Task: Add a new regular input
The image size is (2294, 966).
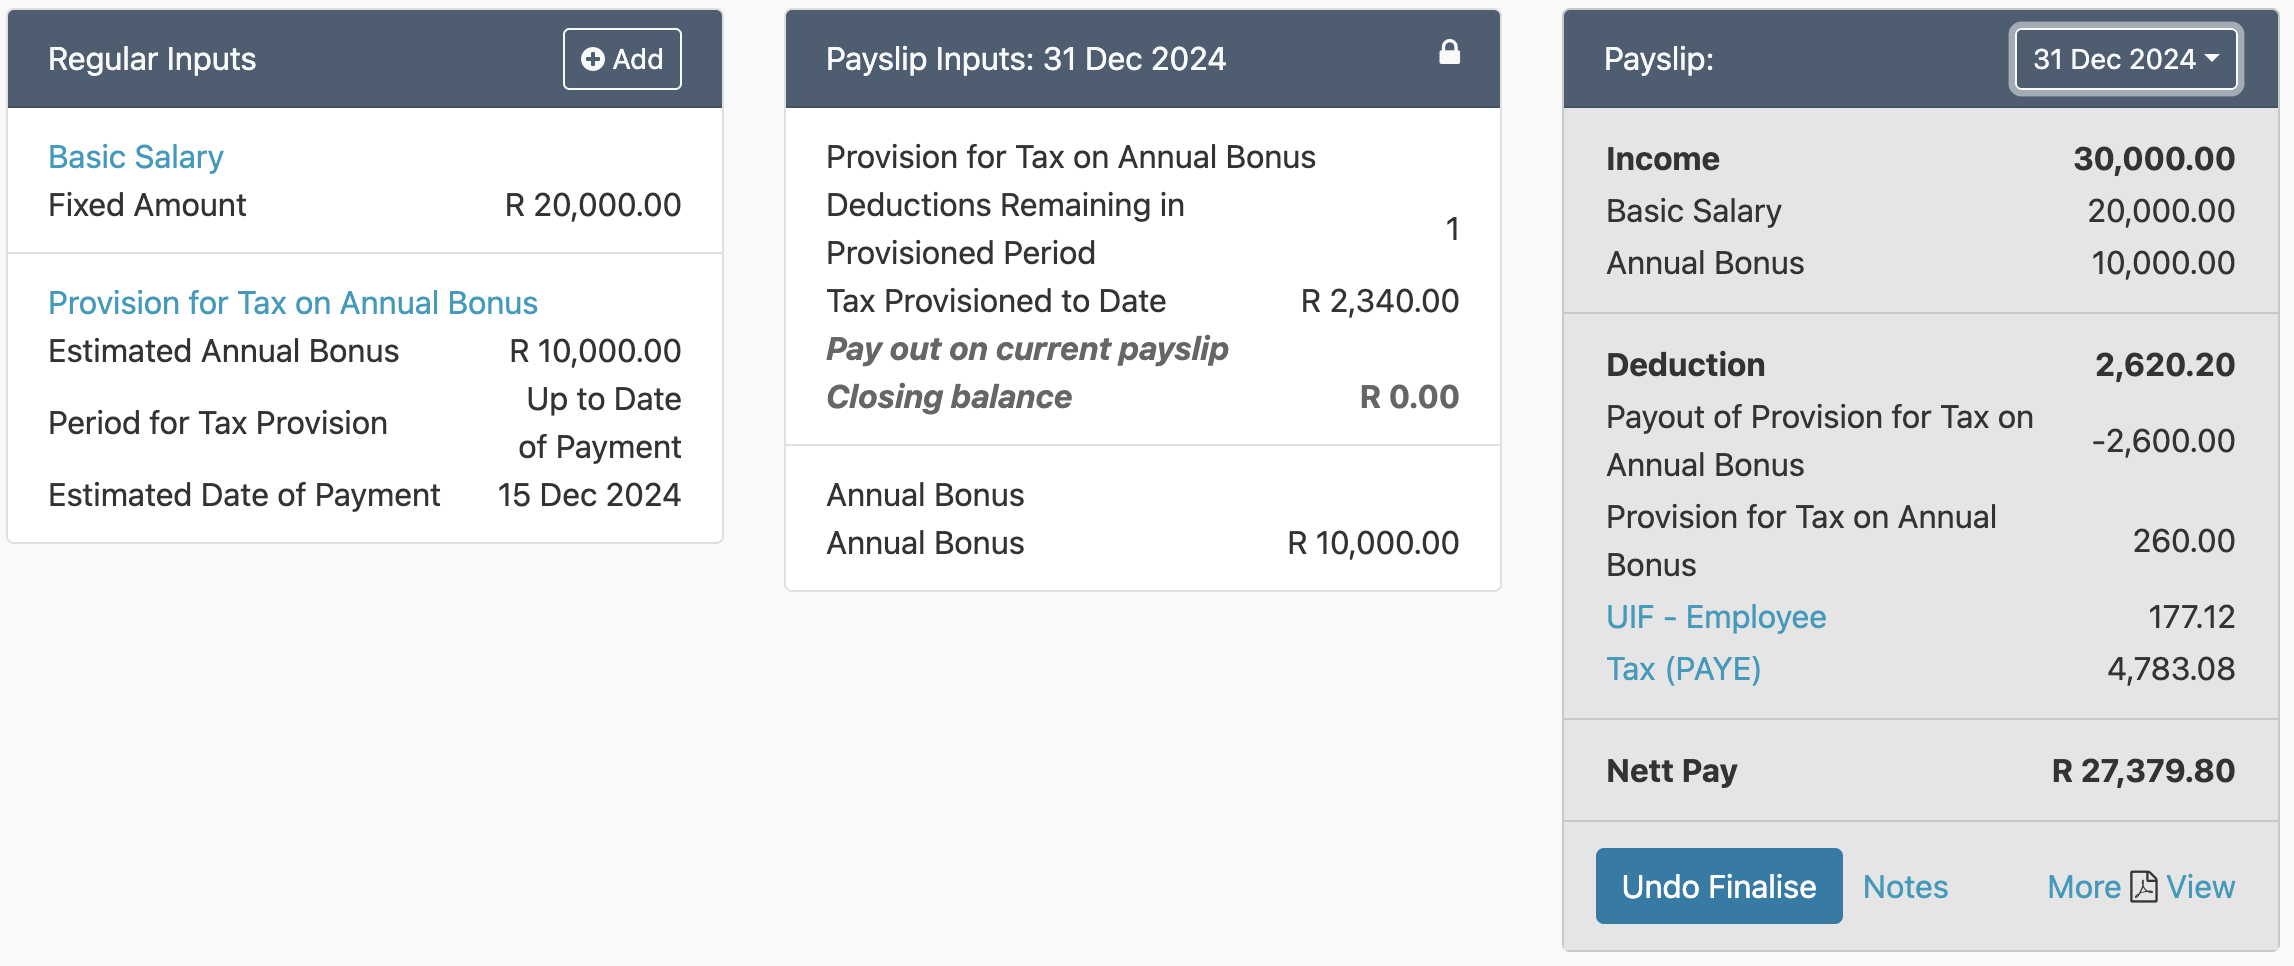Action: point(622,59)
